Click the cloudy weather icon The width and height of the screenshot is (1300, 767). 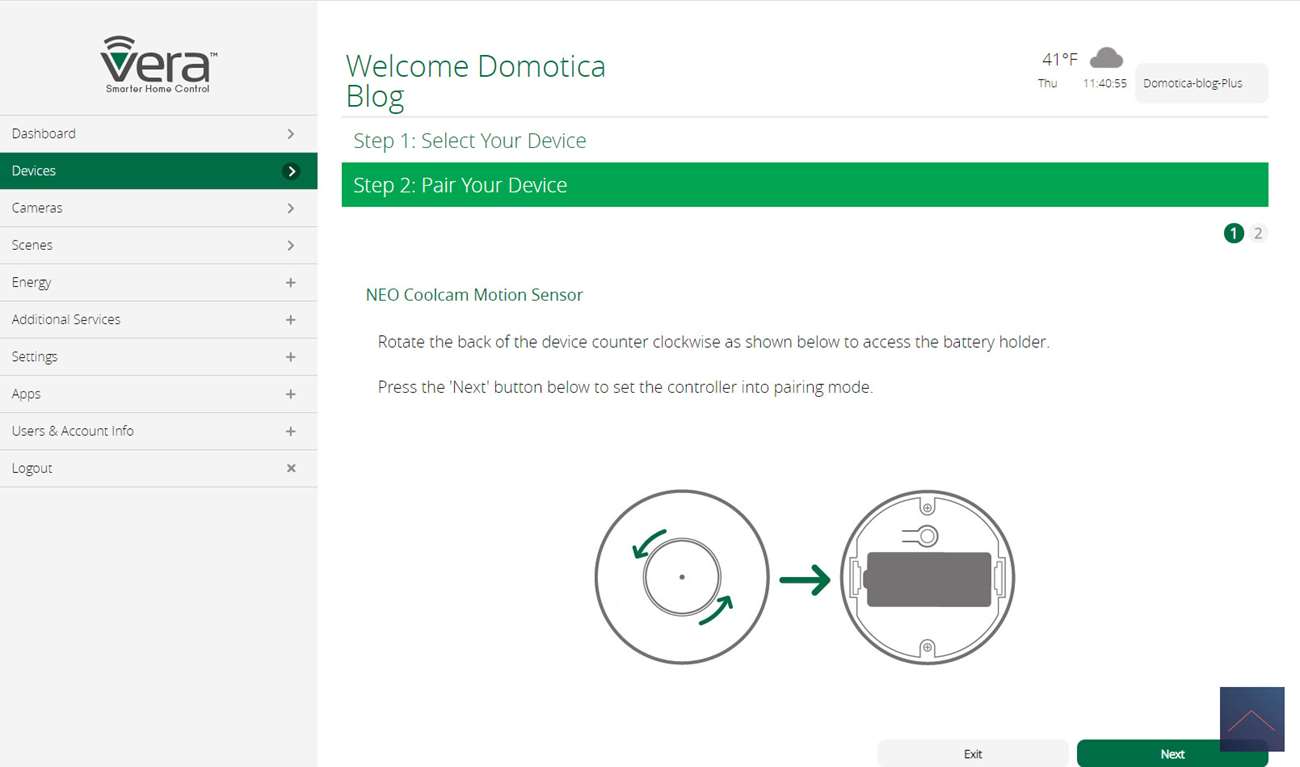pyautogui.click(x=1105, y=58)
